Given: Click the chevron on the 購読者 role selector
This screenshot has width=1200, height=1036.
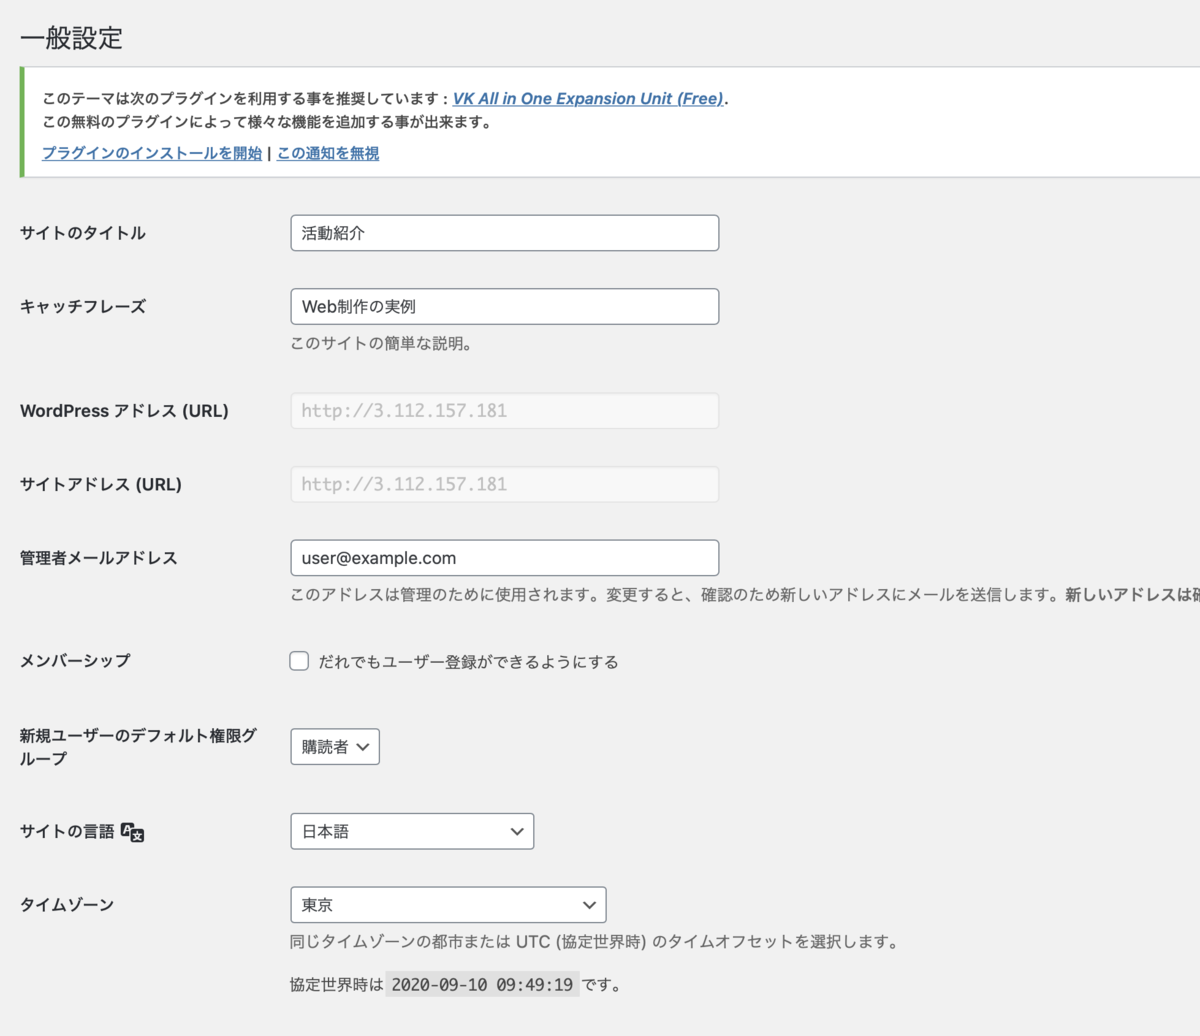Looking at the screenshot, I should click(x=365, y=746).
